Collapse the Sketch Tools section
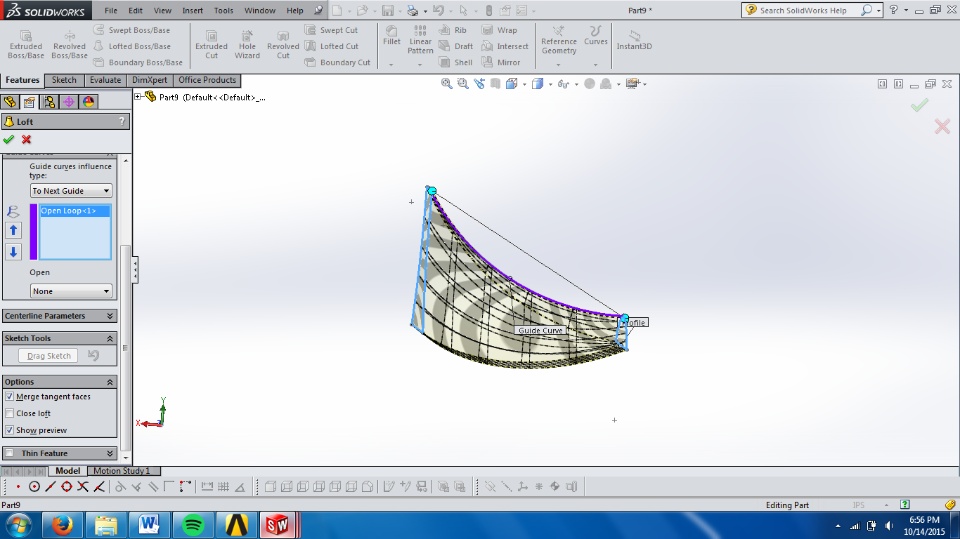 [110, 338]
